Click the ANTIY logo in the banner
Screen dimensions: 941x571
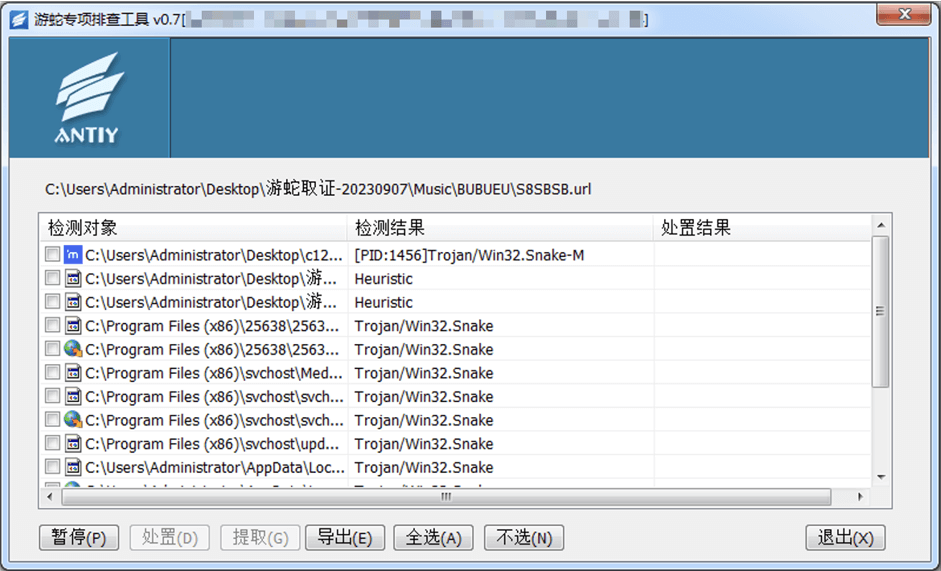(89, 98)
